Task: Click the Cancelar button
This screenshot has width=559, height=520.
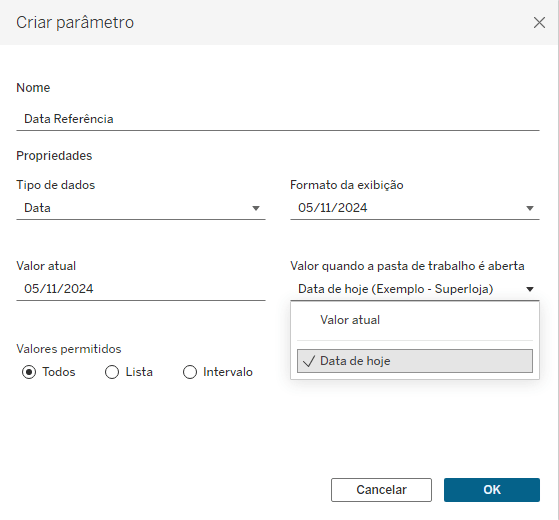Action: 381,490
